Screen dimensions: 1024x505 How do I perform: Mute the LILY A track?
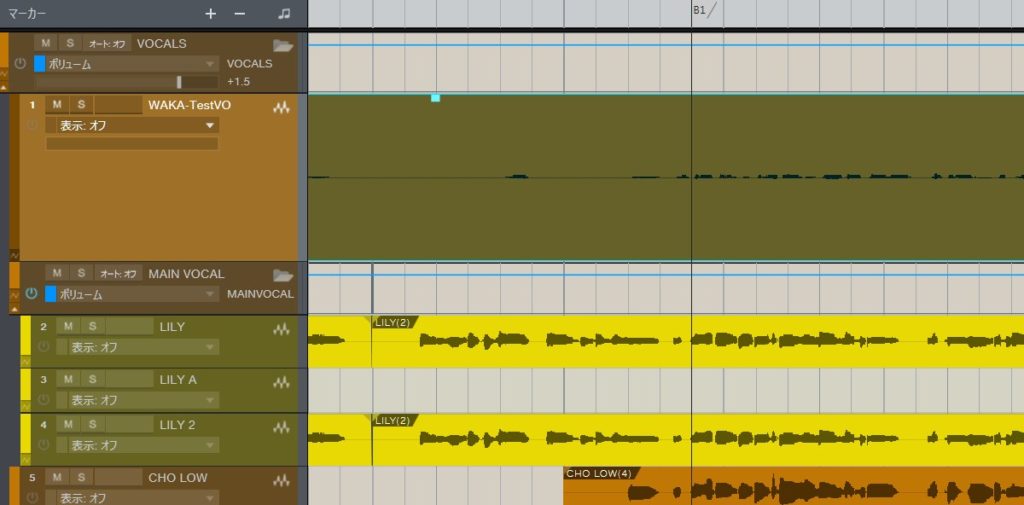coord(69,379)
